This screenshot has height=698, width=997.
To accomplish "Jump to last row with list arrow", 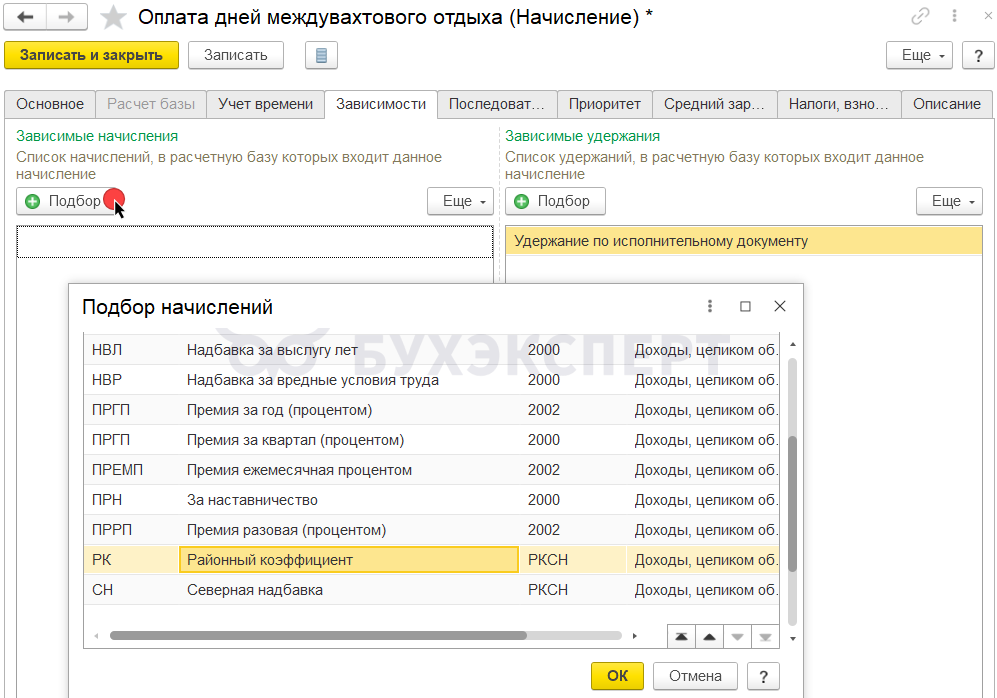I will pos(765,636).
